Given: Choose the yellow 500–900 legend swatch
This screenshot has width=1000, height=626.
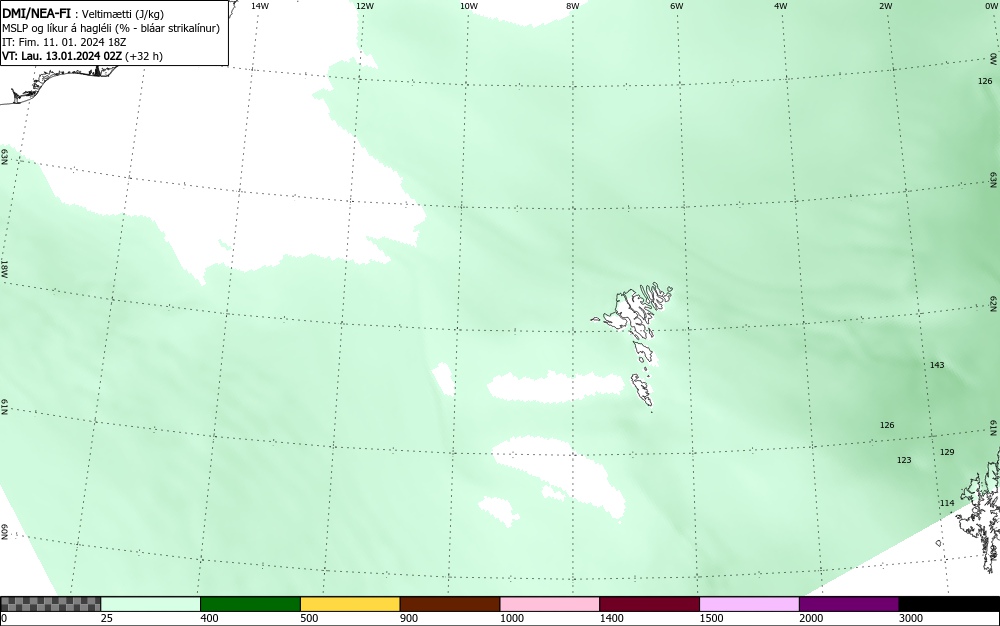Looking at the screenshot, I should [350, 604].
